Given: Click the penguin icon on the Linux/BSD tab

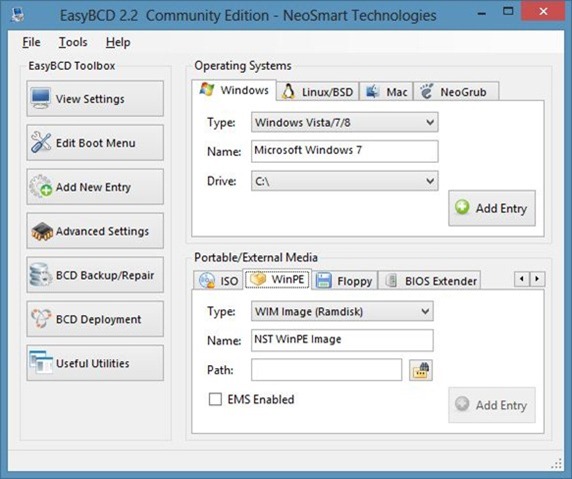Looking at the screenshot, I should coord(288,92).
